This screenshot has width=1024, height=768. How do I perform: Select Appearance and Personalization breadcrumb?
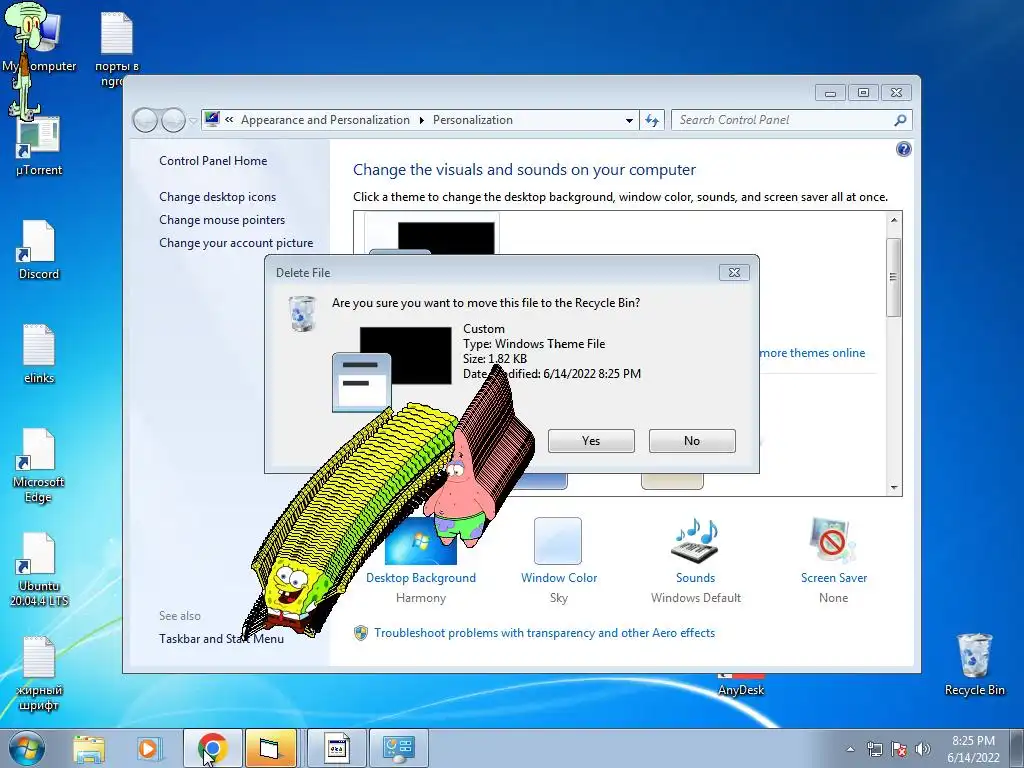[x=325, y=120]
